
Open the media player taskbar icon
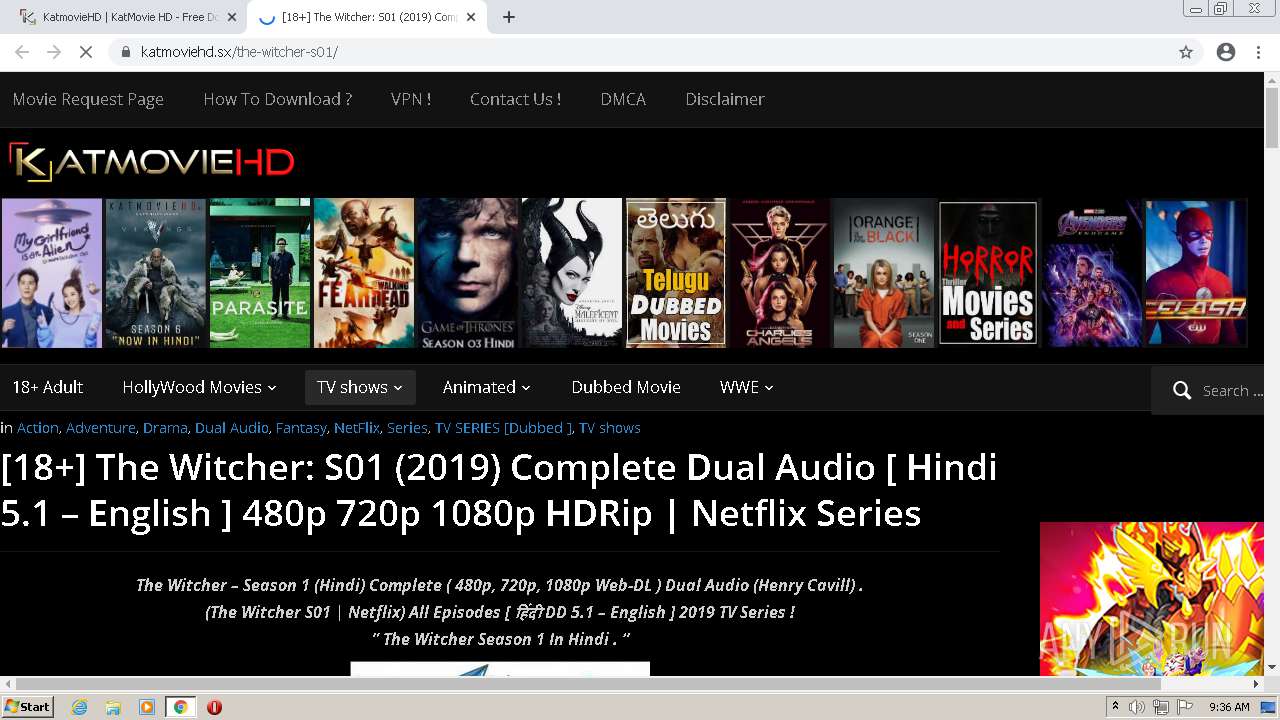pyautogui.click(x=147, y=707)
